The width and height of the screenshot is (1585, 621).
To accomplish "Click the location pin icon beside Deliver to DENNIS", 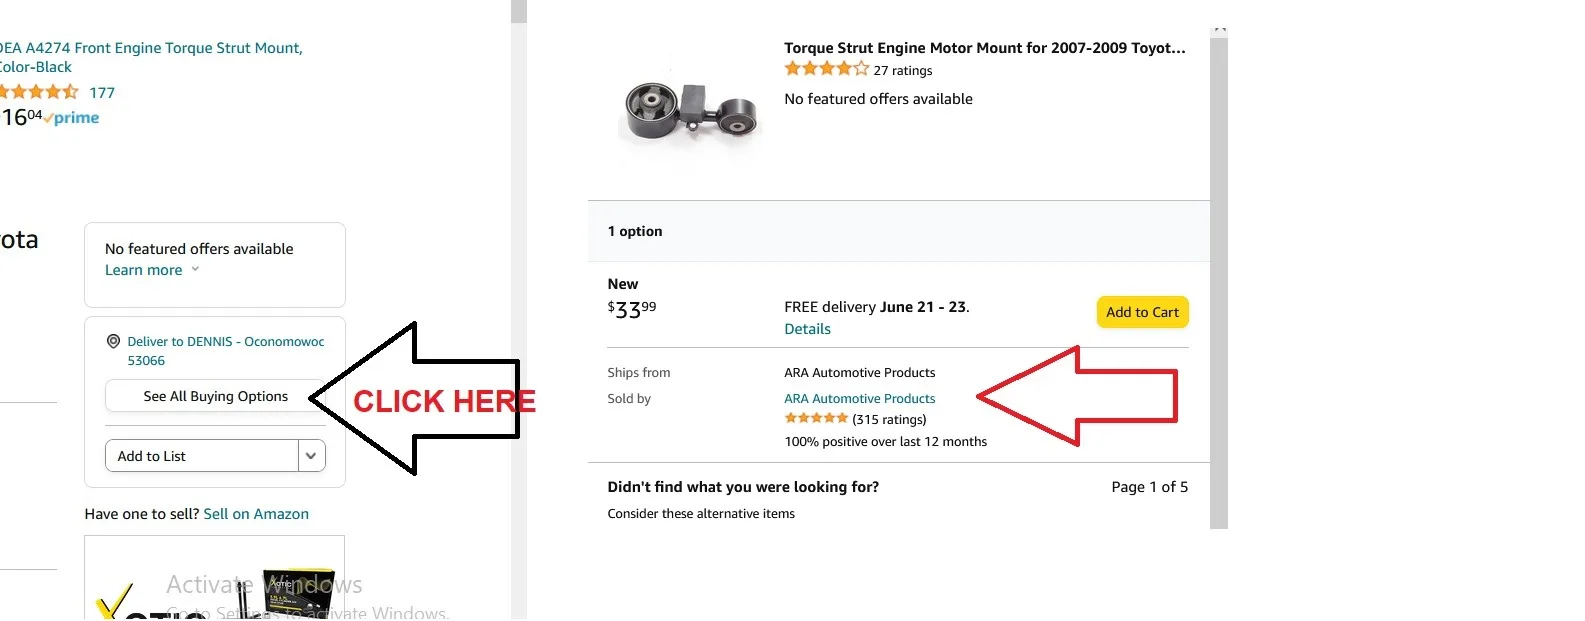I will click(113, 342).
